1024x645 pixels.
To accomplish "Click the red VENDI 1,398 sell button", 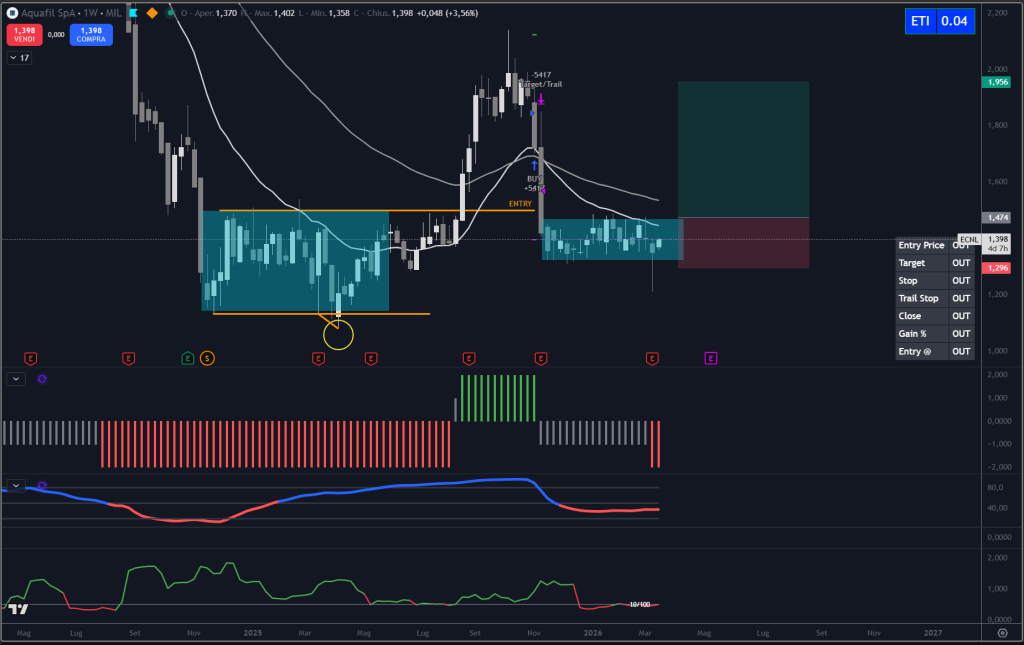I will 25,35.
